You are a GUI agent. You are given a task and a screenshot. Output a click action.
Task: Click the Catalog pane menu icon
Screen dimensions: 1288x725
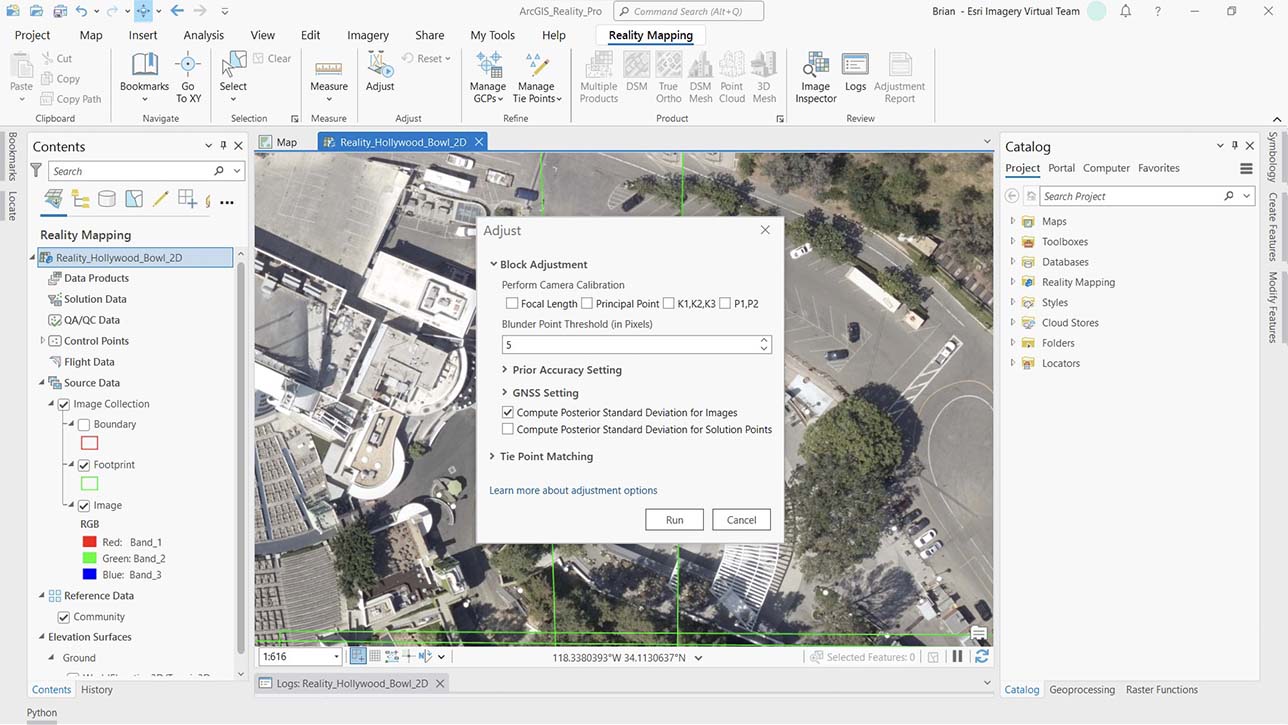1246,168
